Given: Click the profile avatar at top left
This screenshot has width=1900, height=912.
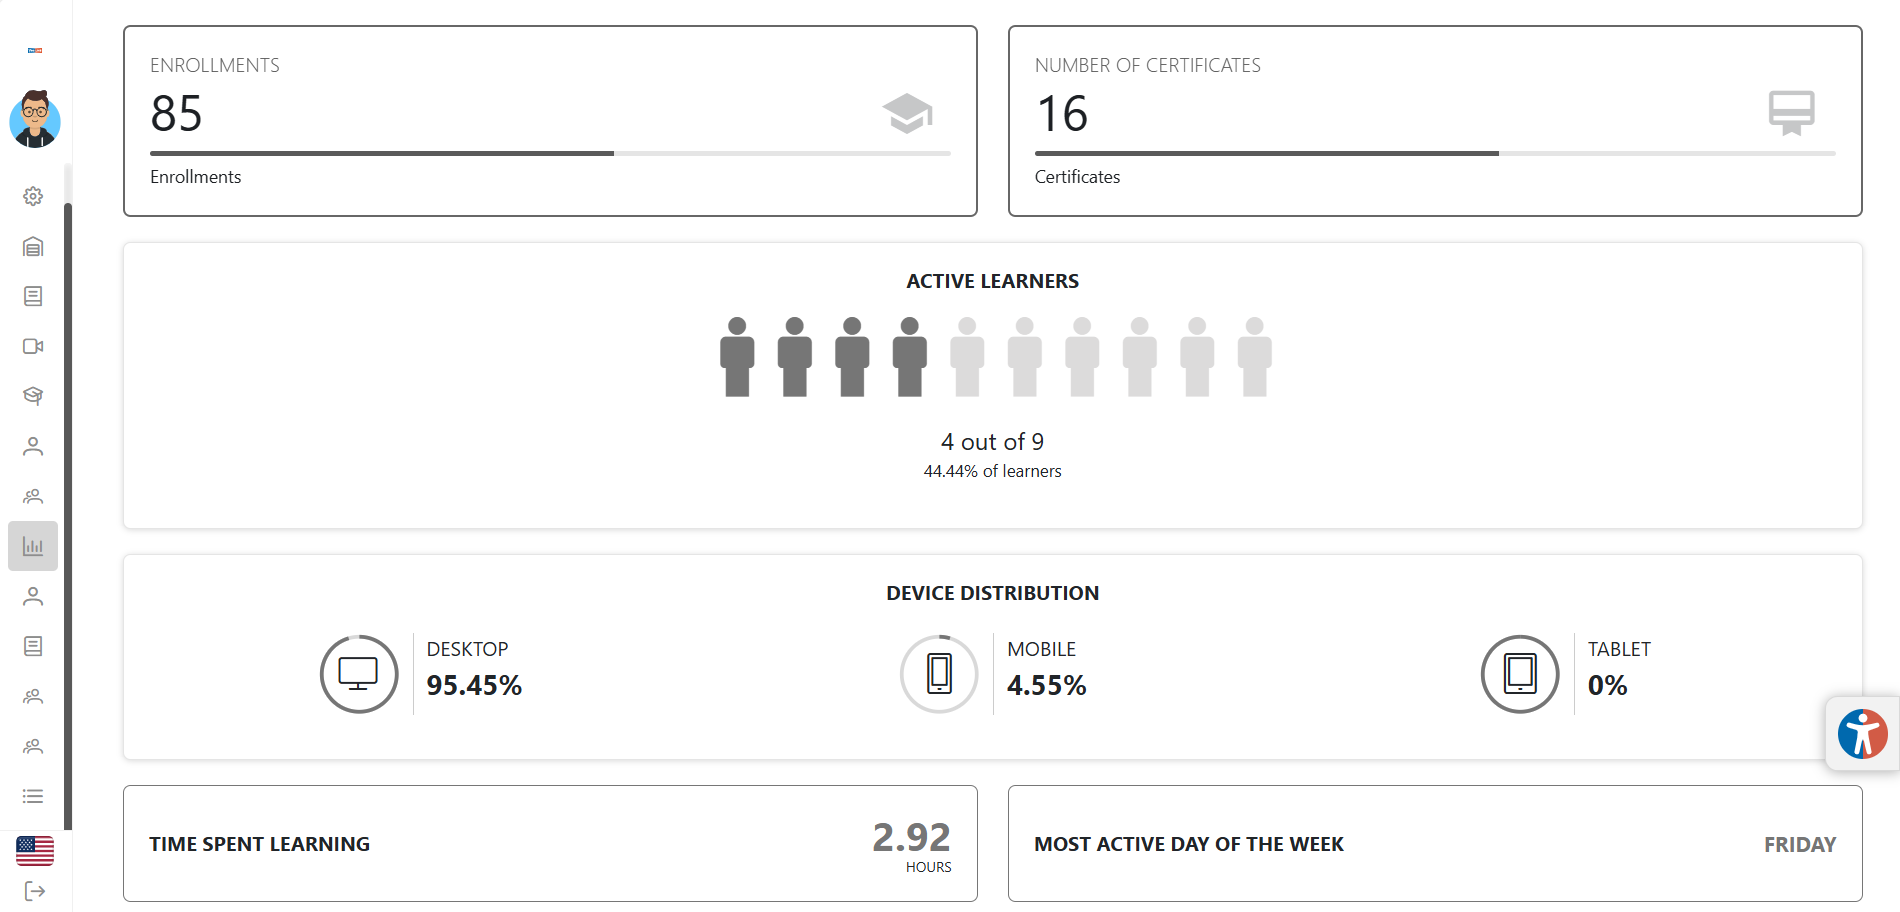Looking at the screenshot, I should pyautogui.click(x=33, y=120).
